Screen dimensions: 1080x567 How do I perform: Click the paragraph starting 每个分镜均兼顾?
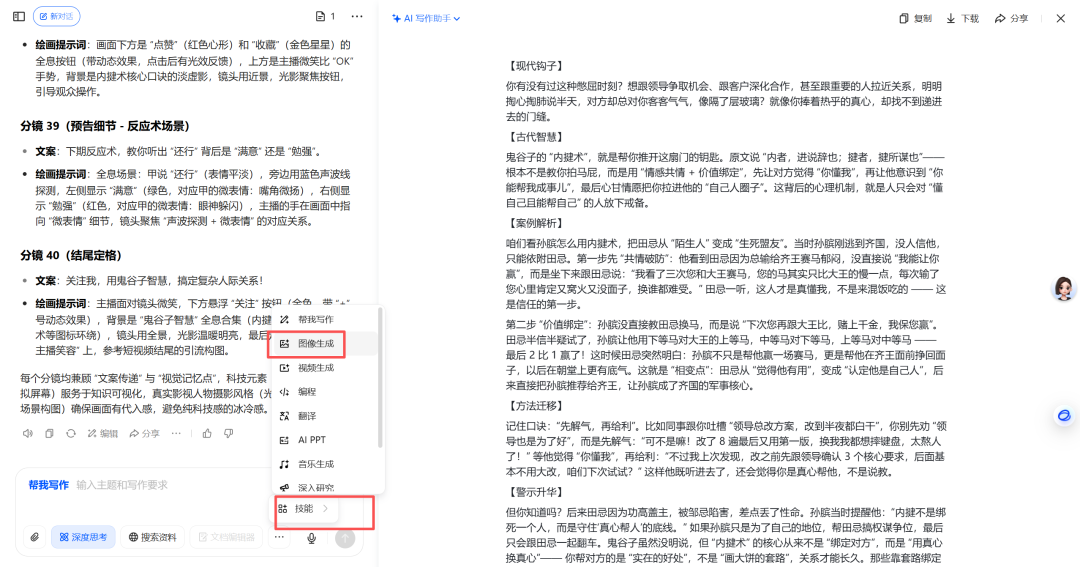[x=146, y=393]
